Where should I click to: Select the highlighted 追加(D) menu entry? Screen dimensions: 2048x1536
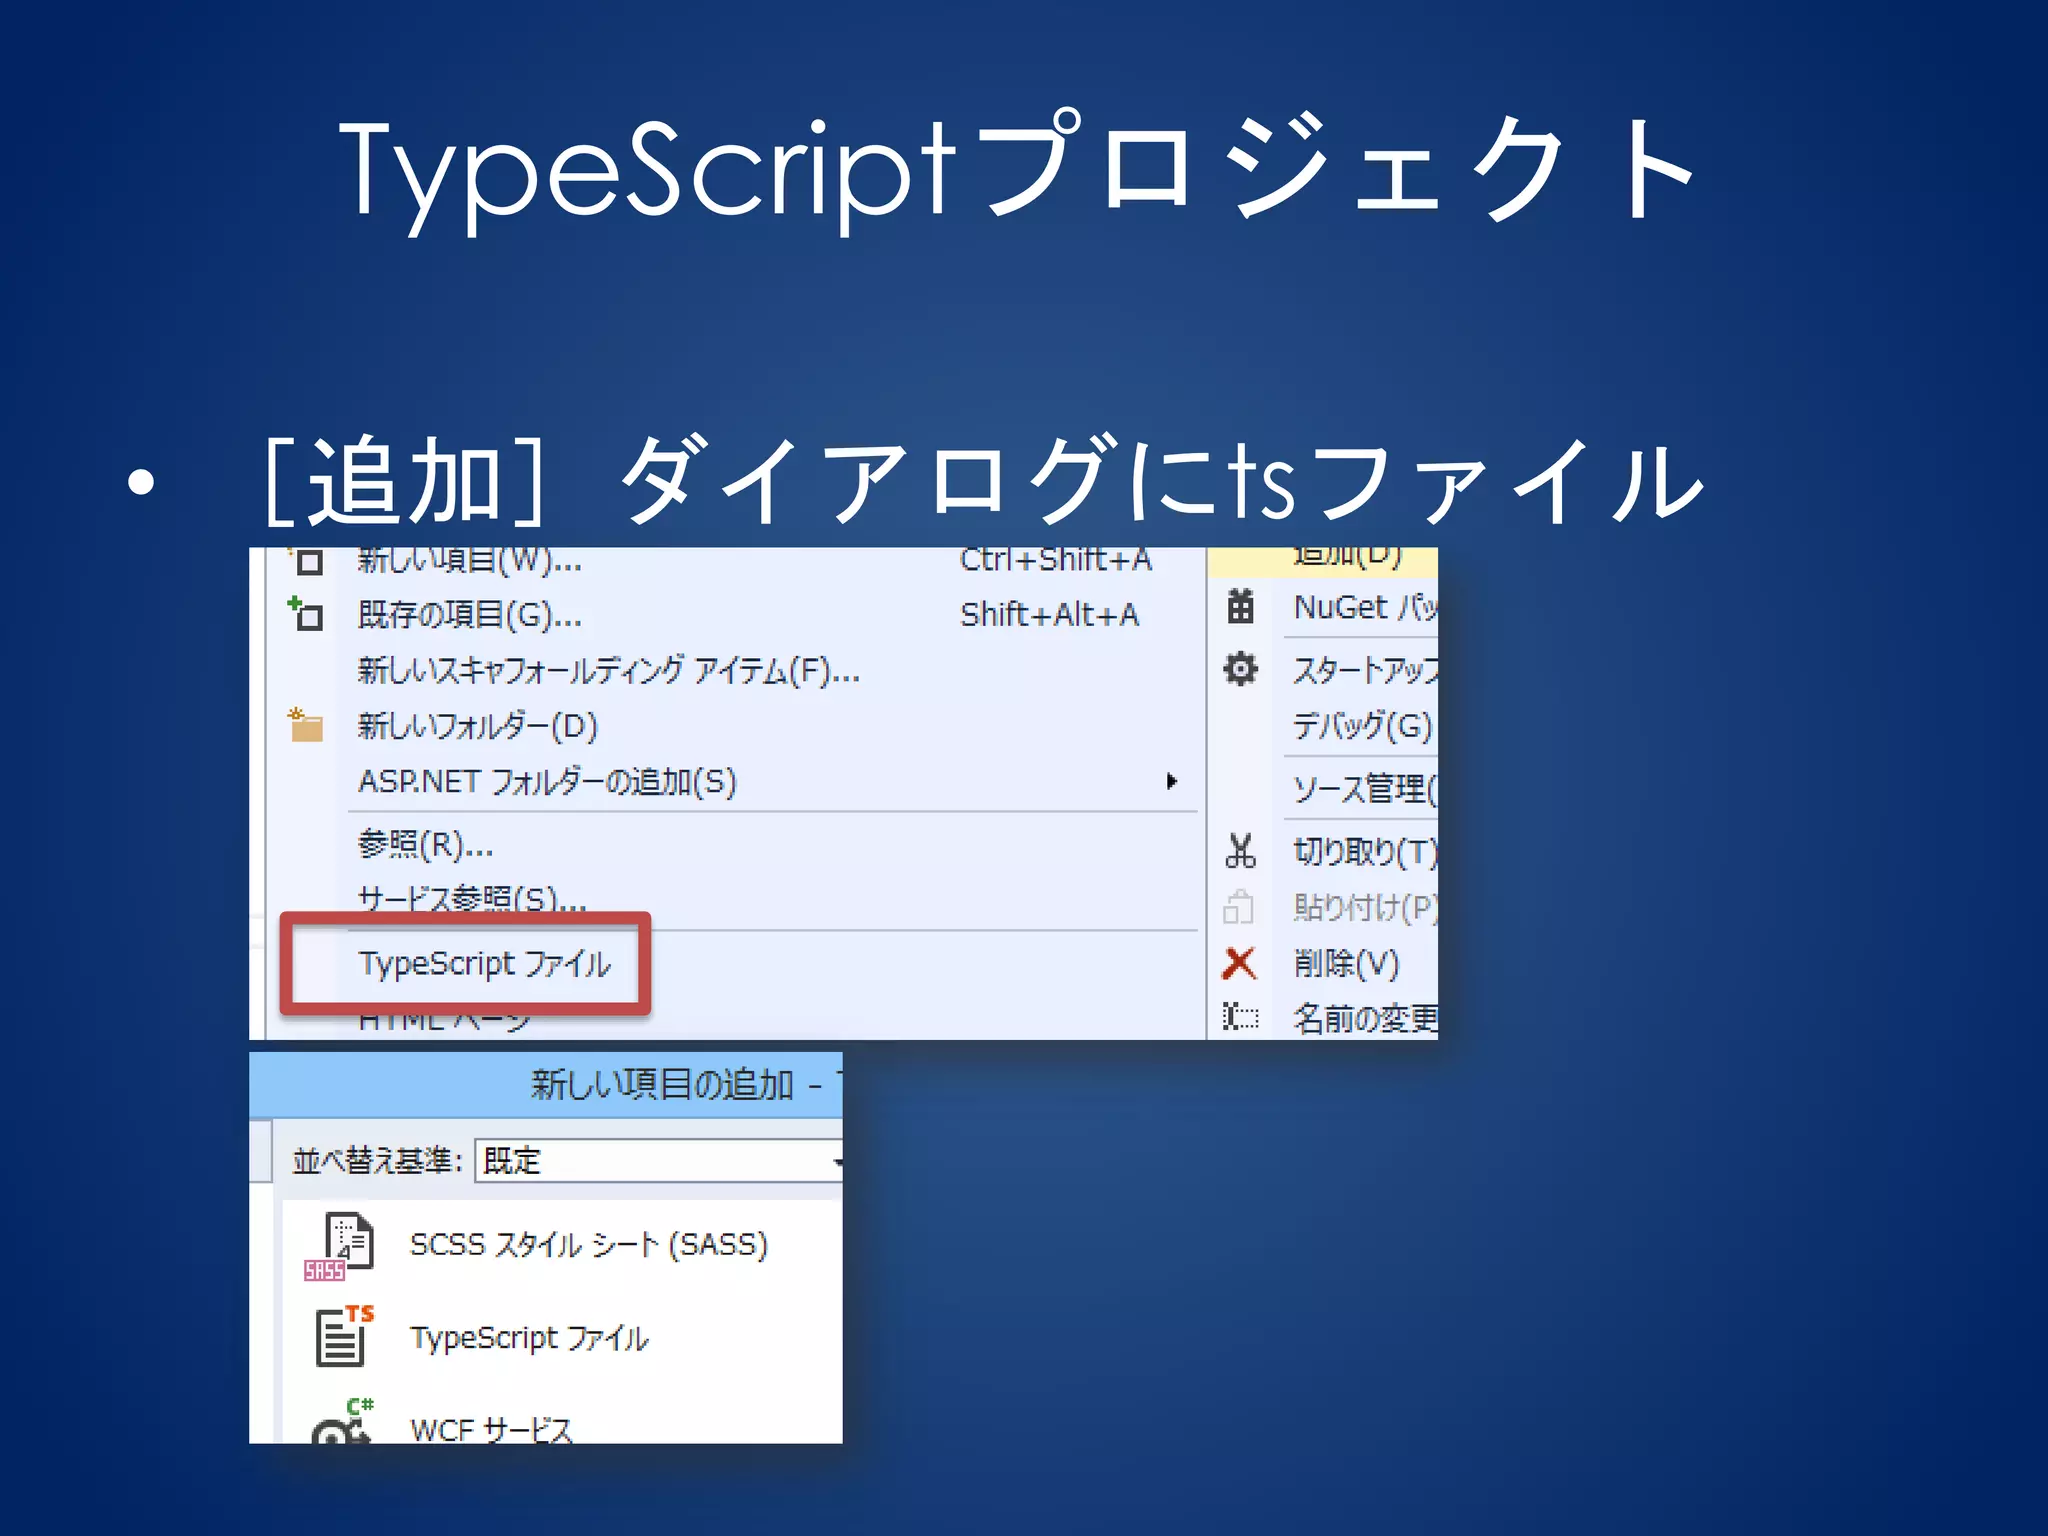click(x=1322, y=561)
